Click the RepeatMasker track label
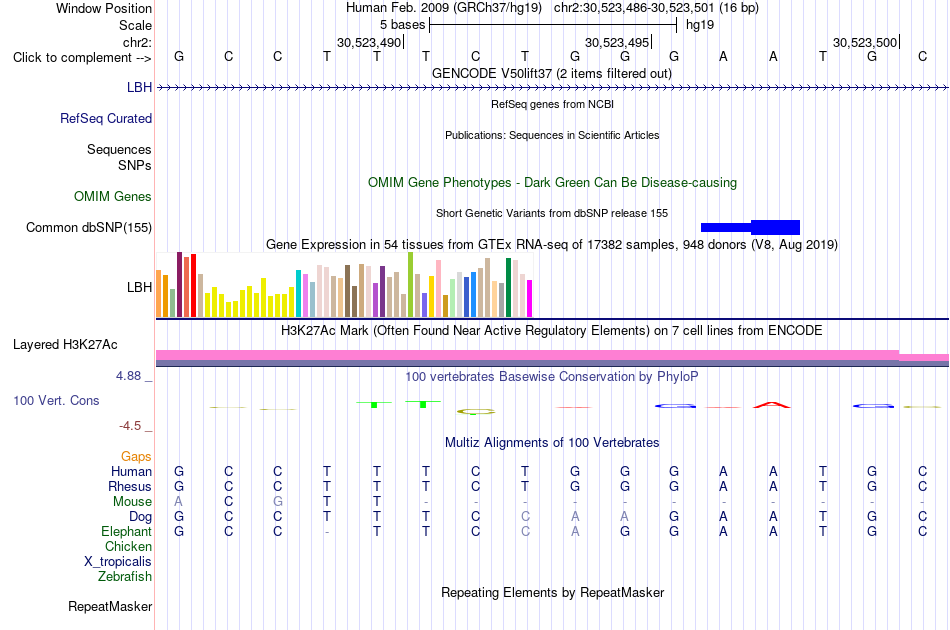 110,606
